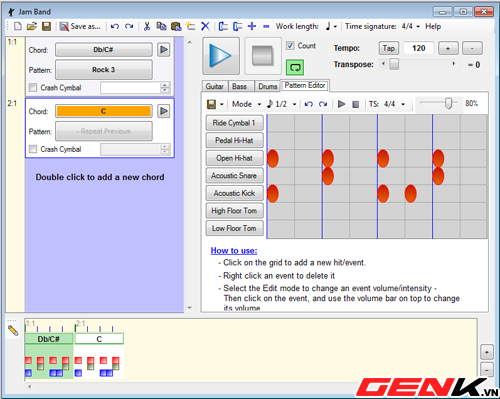Toggle the Count checkbox

pyautogui.click(x=290, y=46)
